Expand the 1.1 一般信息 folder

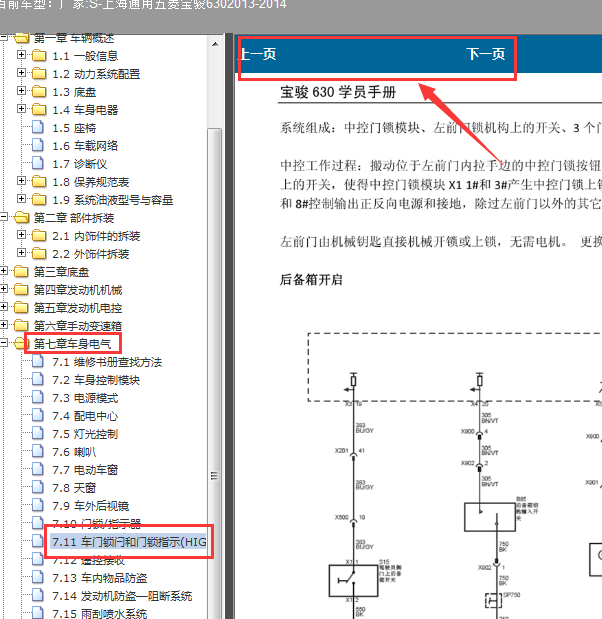click(22, 55)
